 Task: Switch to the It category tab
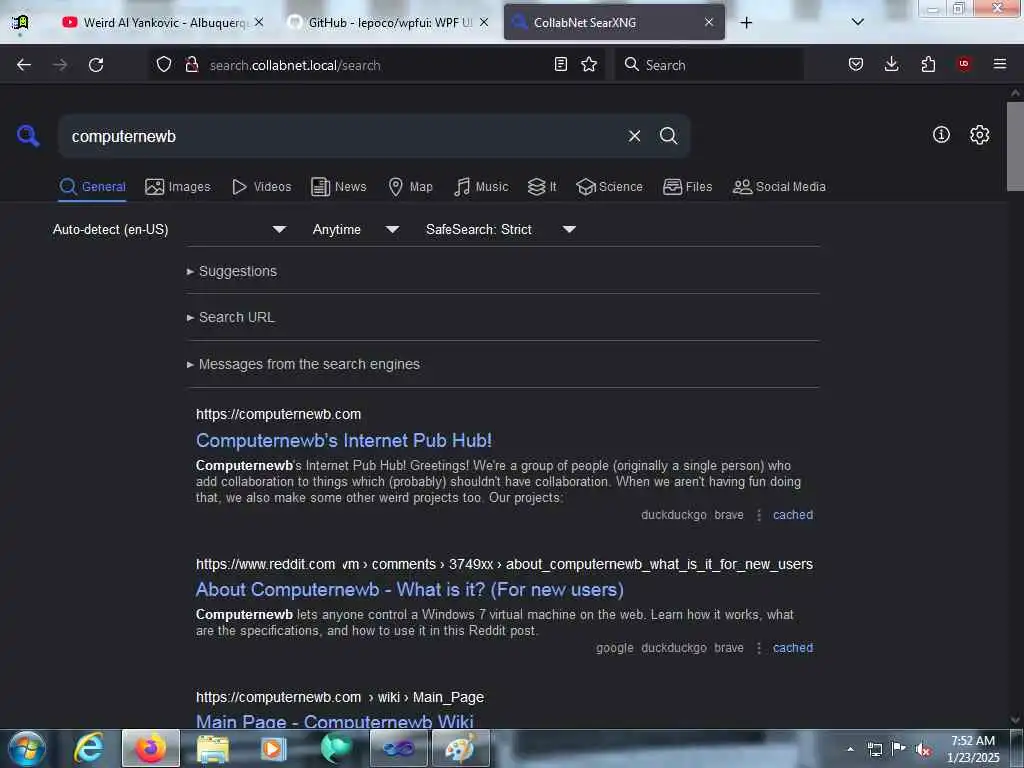tap(542, 187)
